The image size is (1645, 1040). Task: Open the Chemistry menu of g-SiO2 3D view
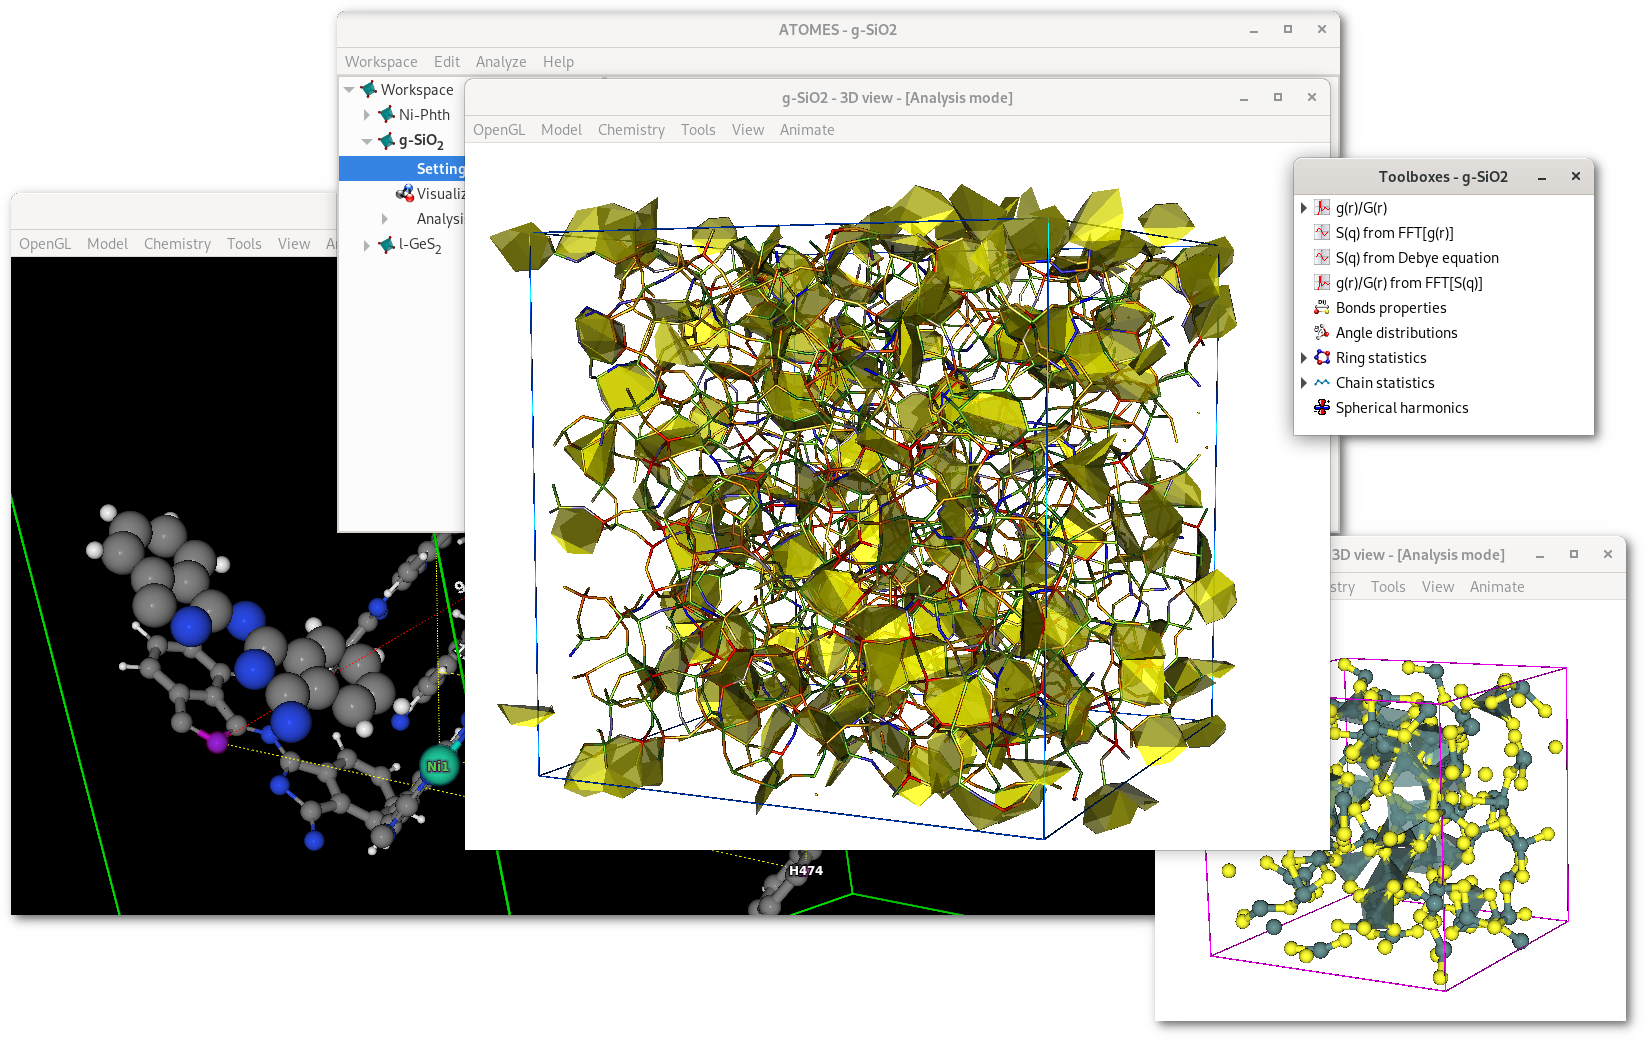coord(631,130)
